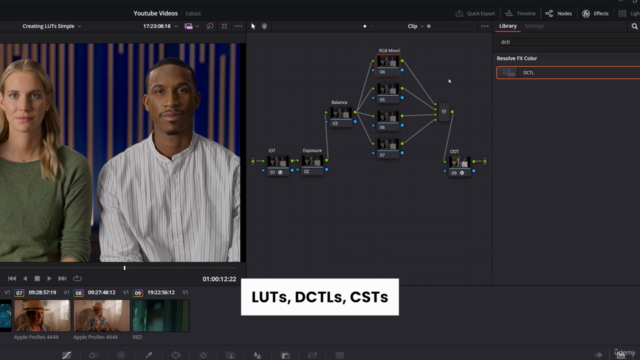Screen dimensions: 640x360
Task: Jump to first frame
Action: pyautogui.click(x=12, y=278)
